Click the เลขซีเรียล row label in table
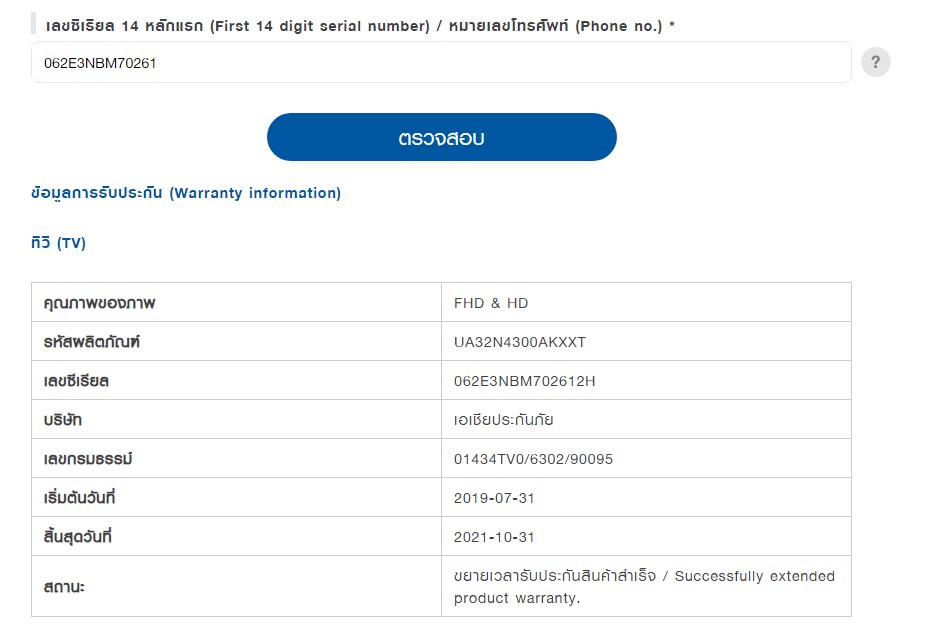Image resolution: width=935 pixels, height=636 pixels. [x=76, y=381]
